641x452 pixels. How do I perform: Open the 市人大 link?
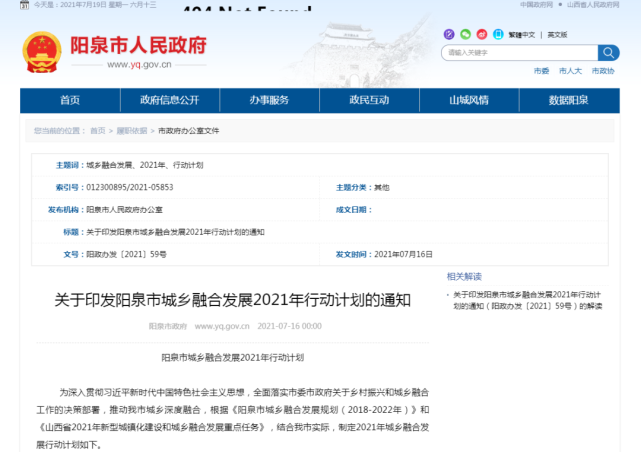[570, 71]
